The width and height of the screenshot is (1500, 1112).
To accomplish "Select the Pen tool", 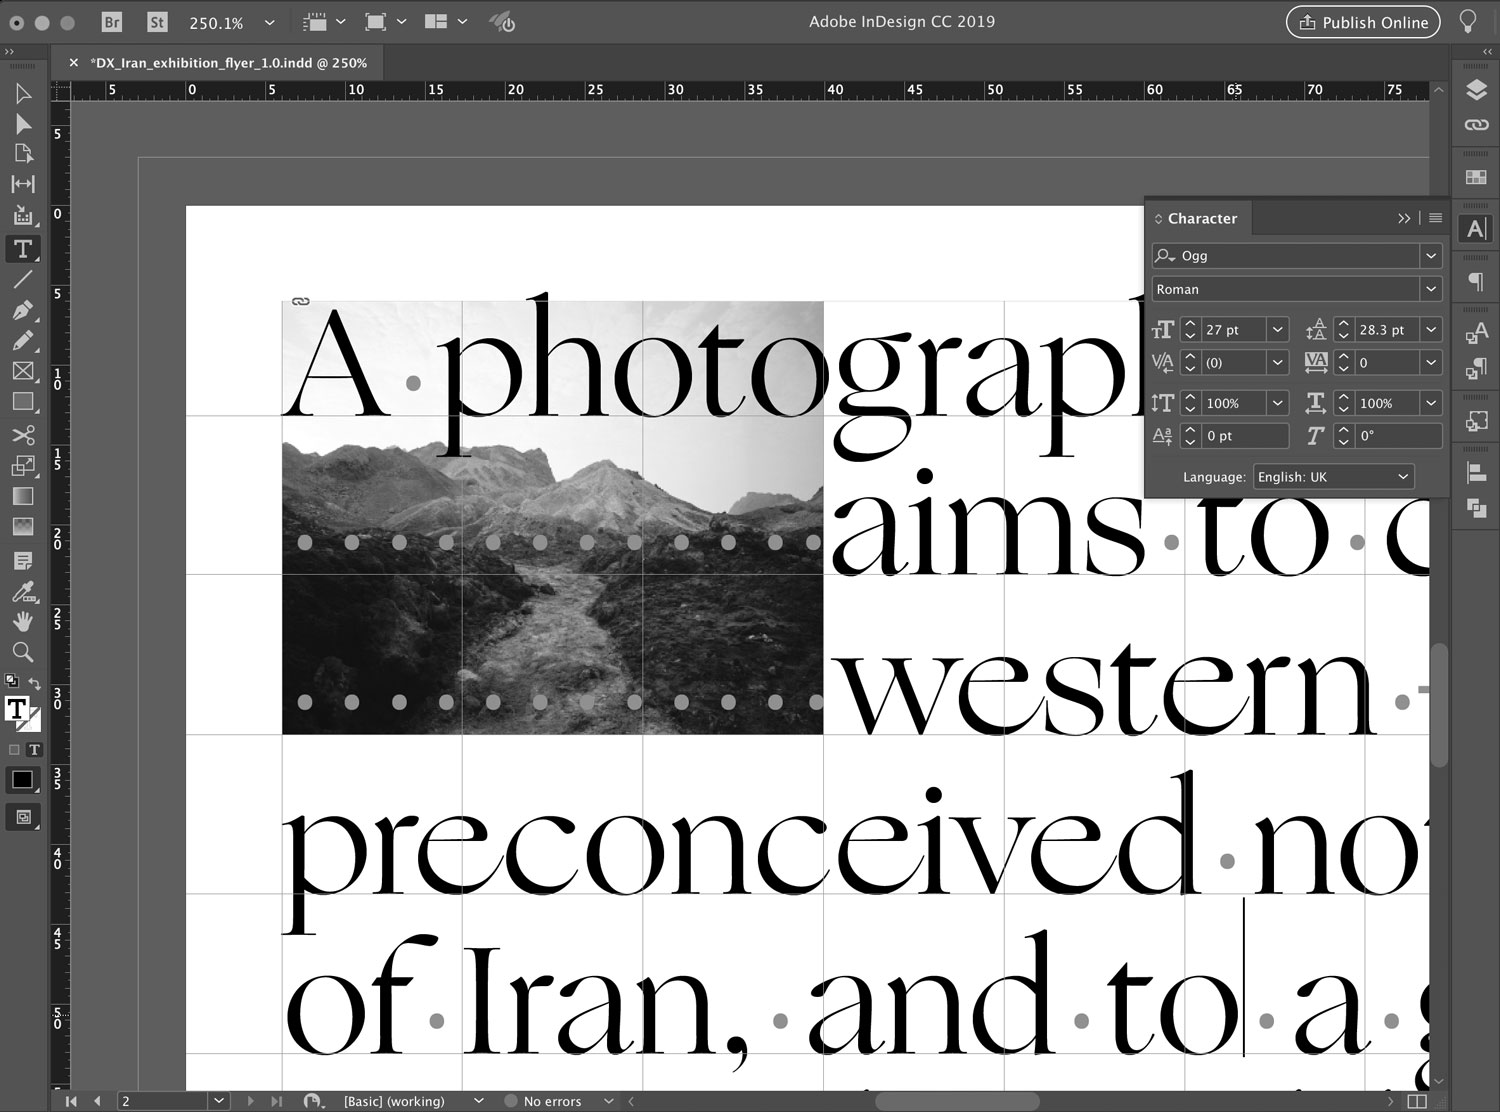I will pos(23,310).
